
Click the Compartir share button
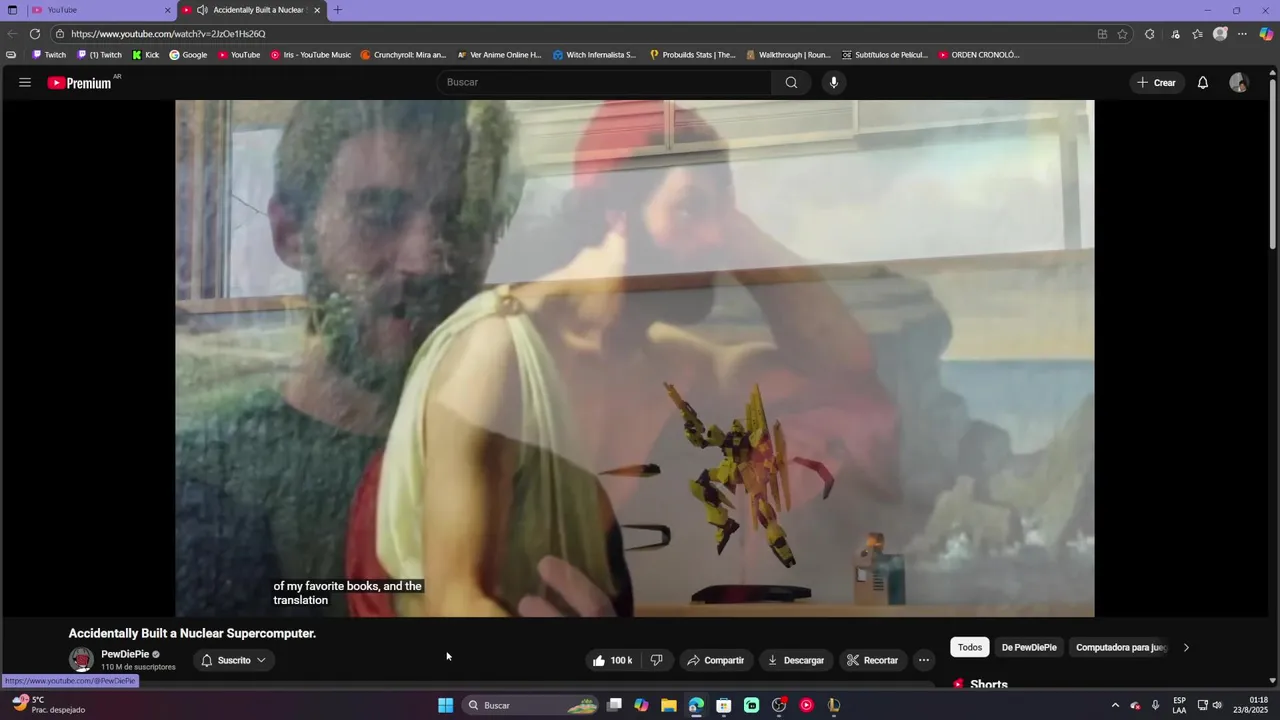(715, 660)
